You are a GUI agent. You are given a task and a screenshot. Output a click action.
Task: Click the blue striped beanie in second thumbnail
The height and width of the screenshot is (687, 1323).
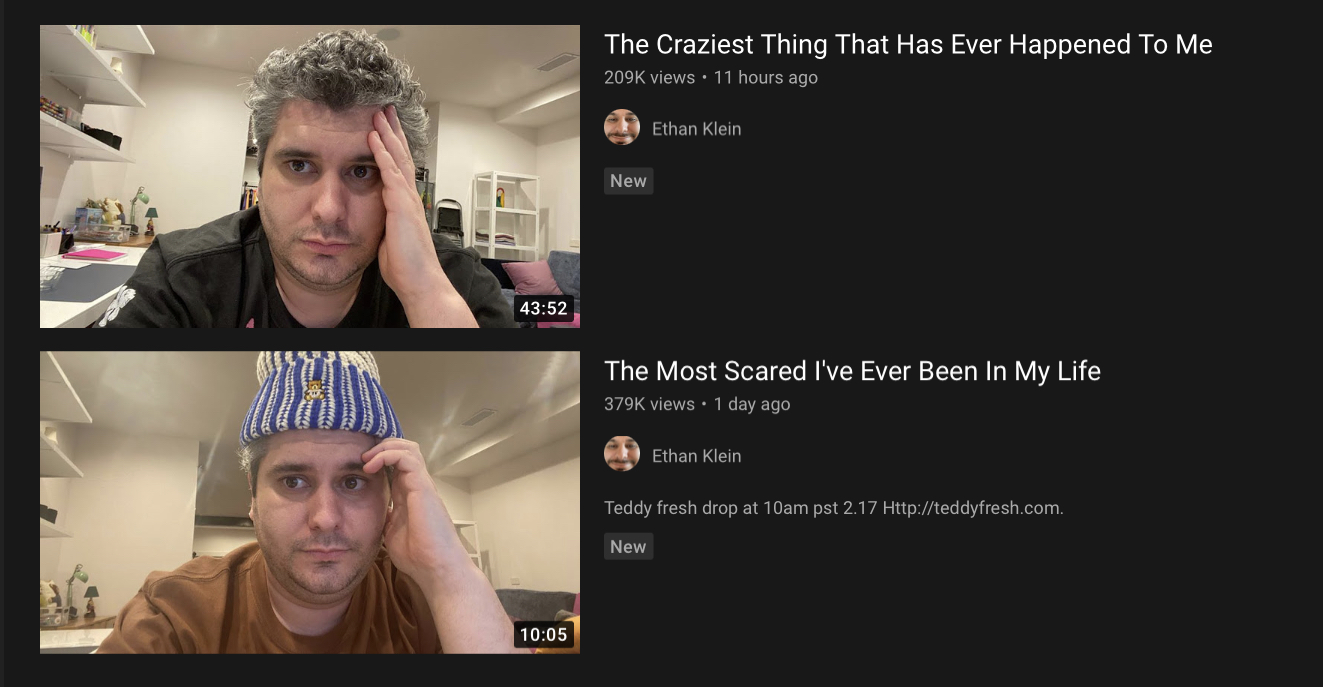[x=320, y=398]
